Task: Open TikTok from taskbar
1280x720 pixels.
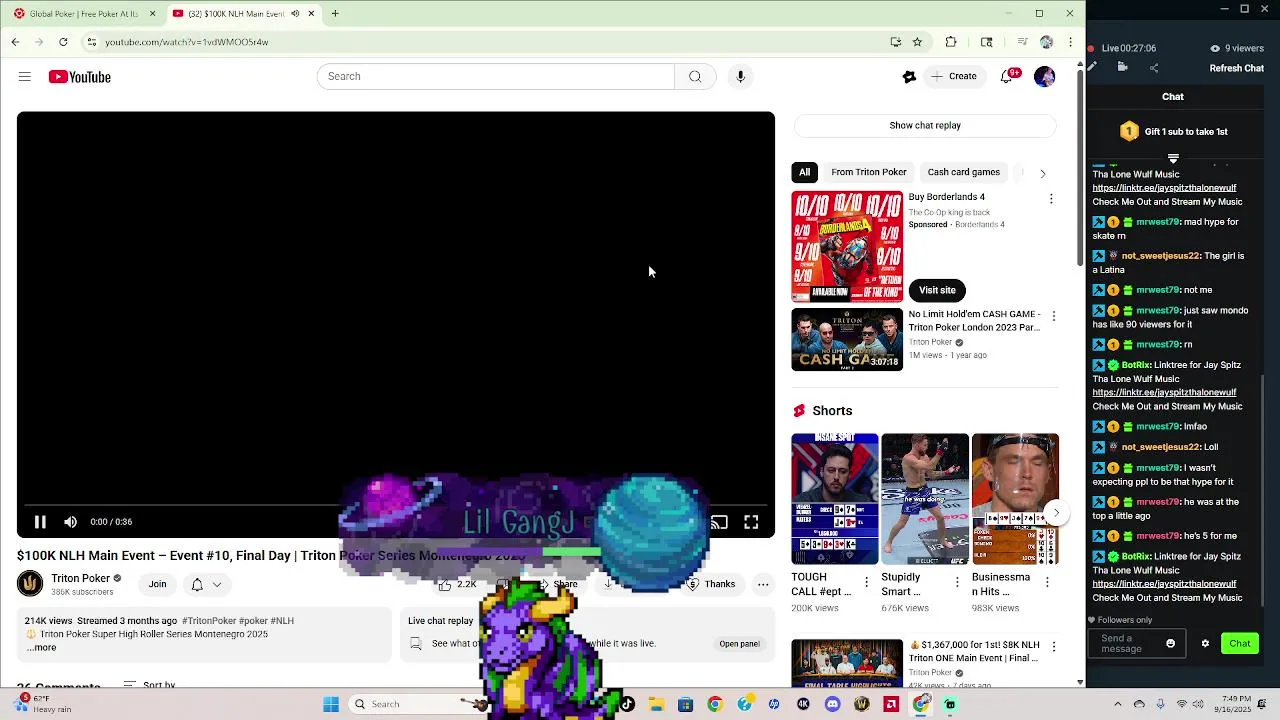Action: pyautogui.click(x=627, y=704)
